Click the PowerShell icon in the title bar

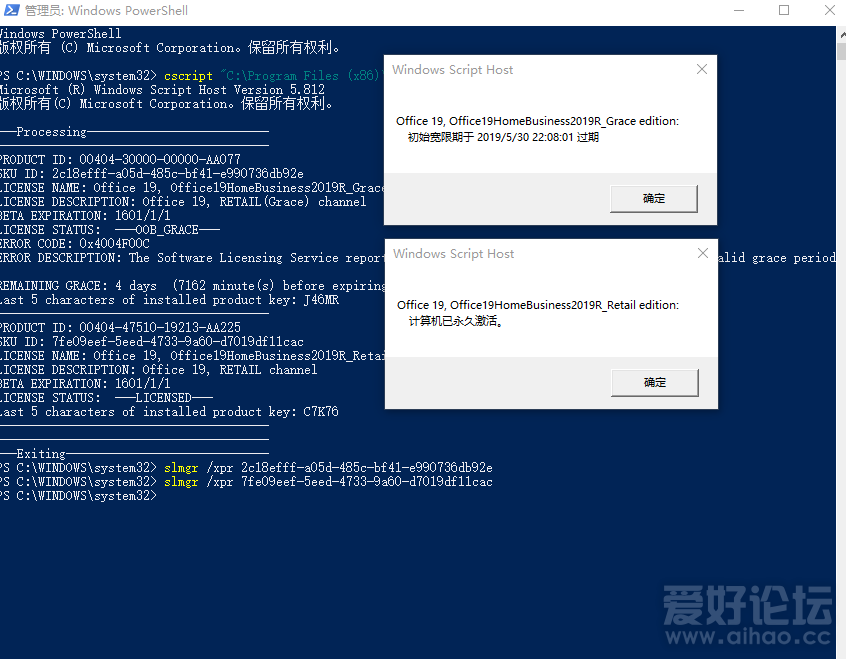click(x=11, y=10)
